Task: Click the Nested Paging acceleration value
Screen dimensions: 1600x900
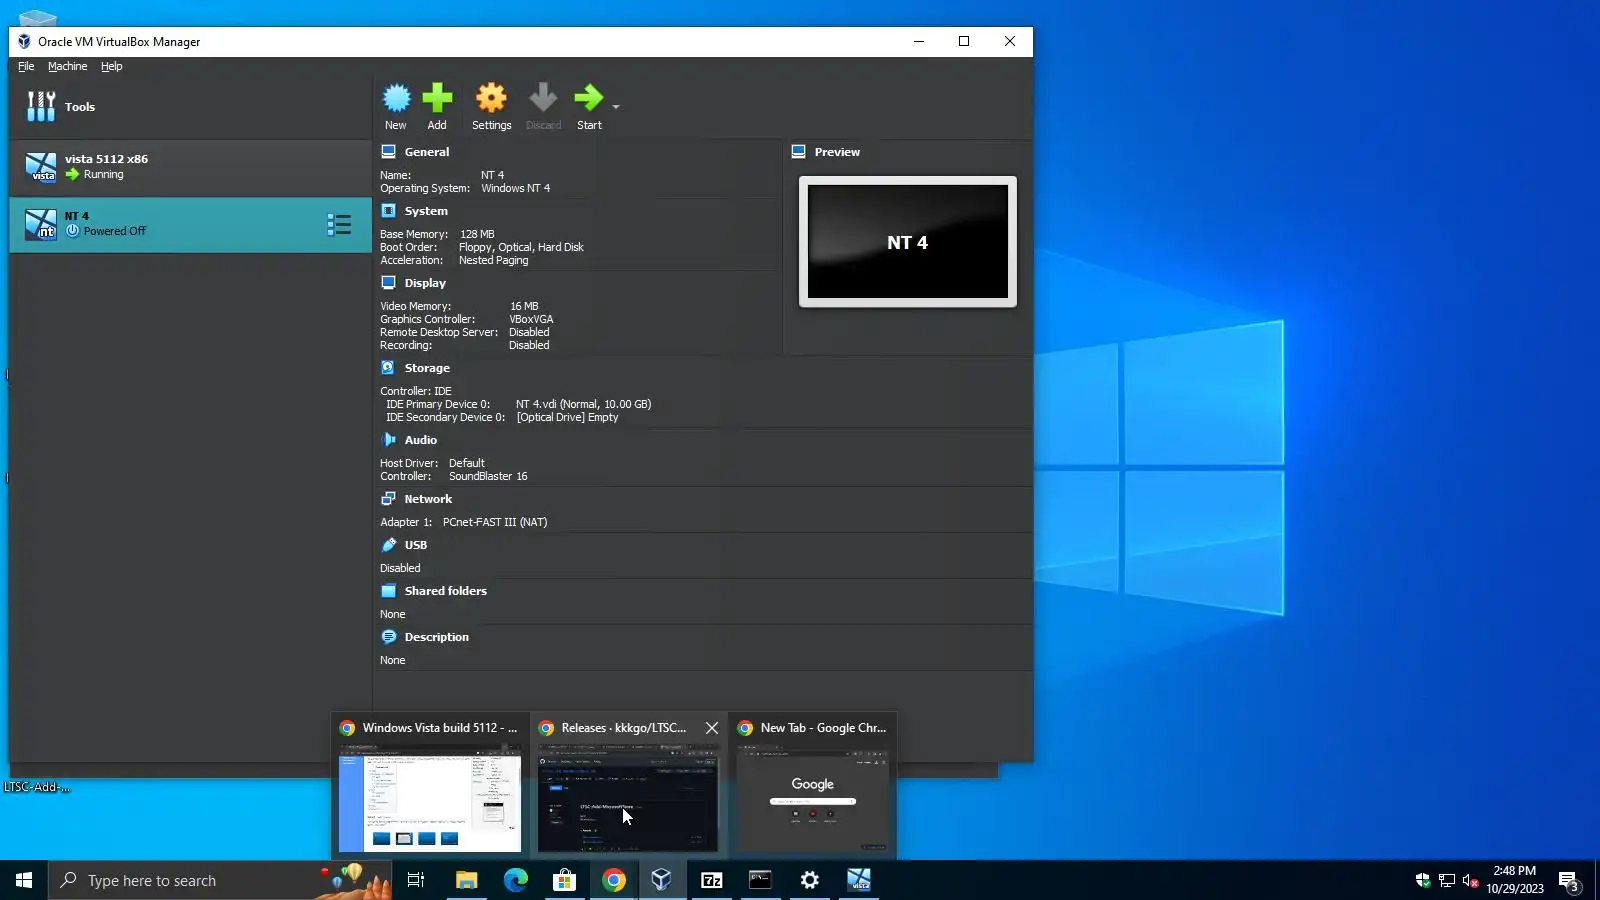Action: (493, 260)
